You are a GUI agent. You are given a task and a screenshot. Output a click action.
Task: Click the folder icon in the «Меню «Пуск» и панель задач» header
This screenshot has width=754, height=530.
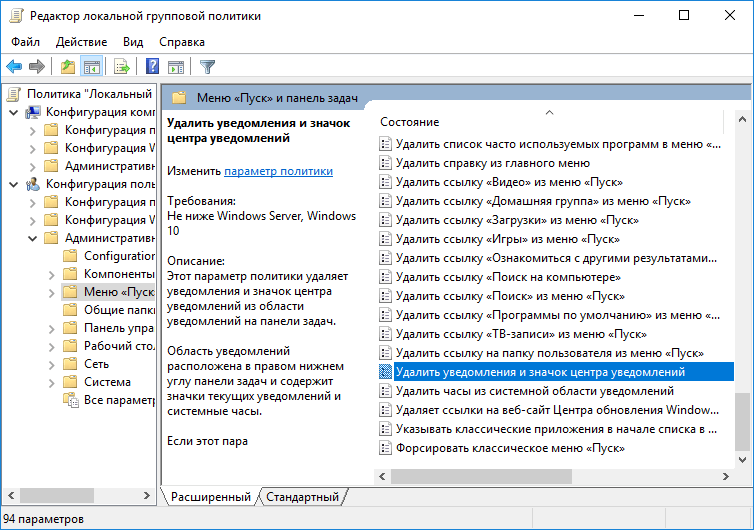[179, 98]
